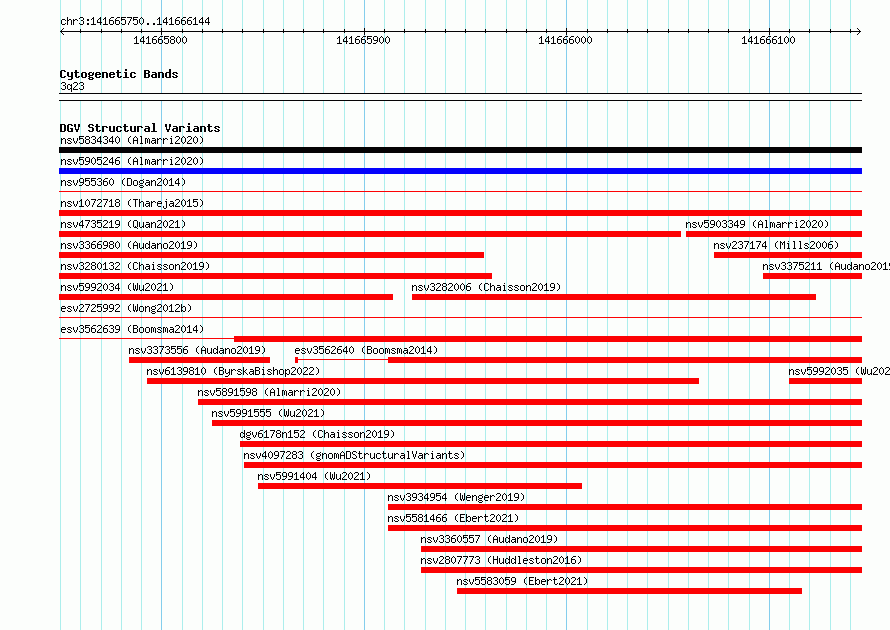Select the red bar under nsv5583059
Screen dimensions: 890x630
[x=629, y=591]
